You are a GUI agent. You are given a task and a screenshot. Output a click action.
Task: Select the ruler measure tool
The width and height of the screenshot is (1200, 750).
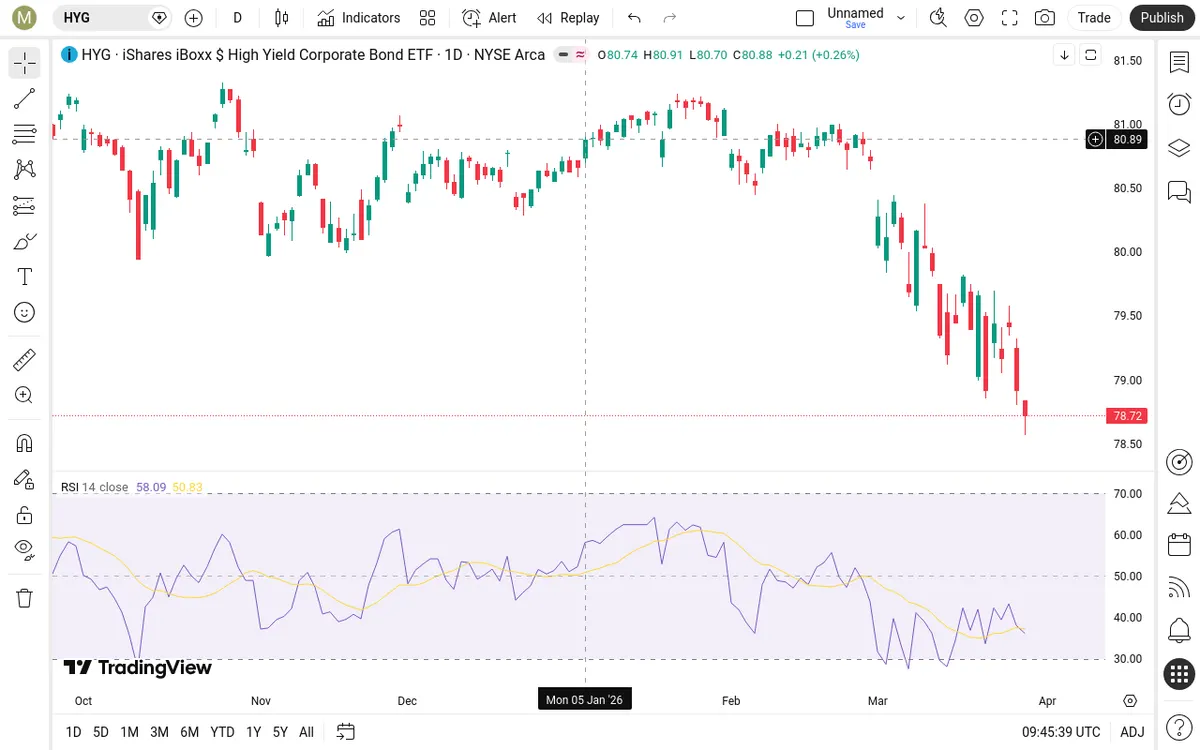click(x=25, y=360)
